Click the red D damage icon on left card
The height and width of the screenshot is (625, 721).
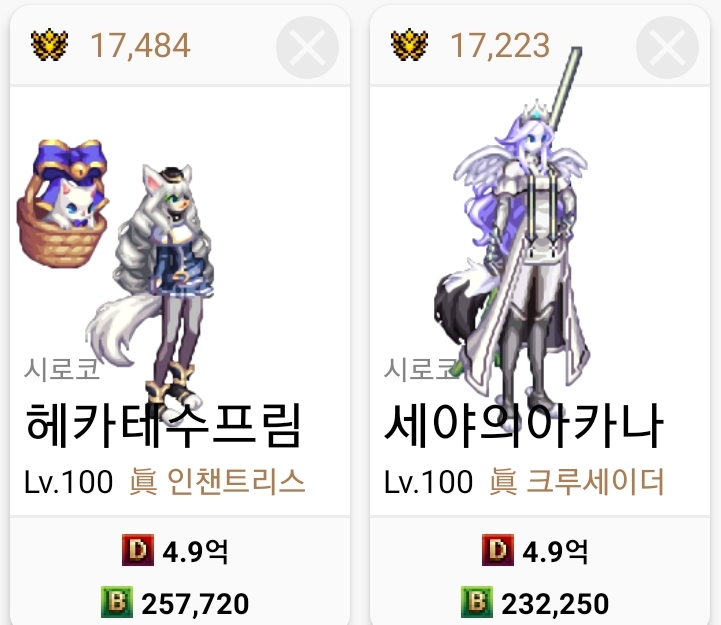coord(137,550)
